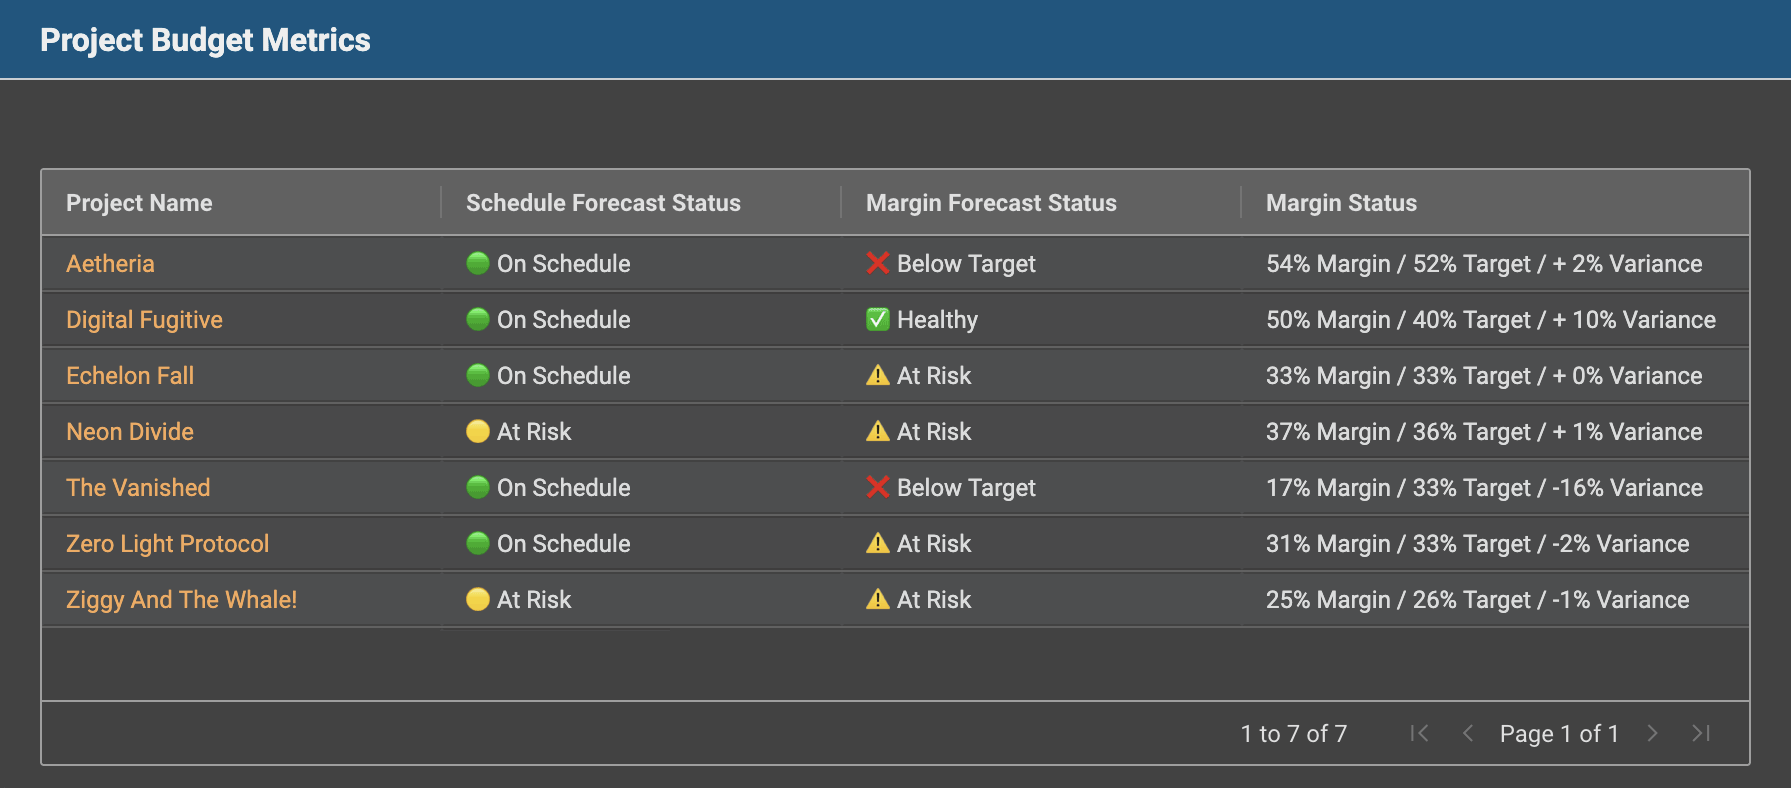Sort by Margin Forecast Status column
Viewport: 1791px width, 788px height.
point(991,203)
